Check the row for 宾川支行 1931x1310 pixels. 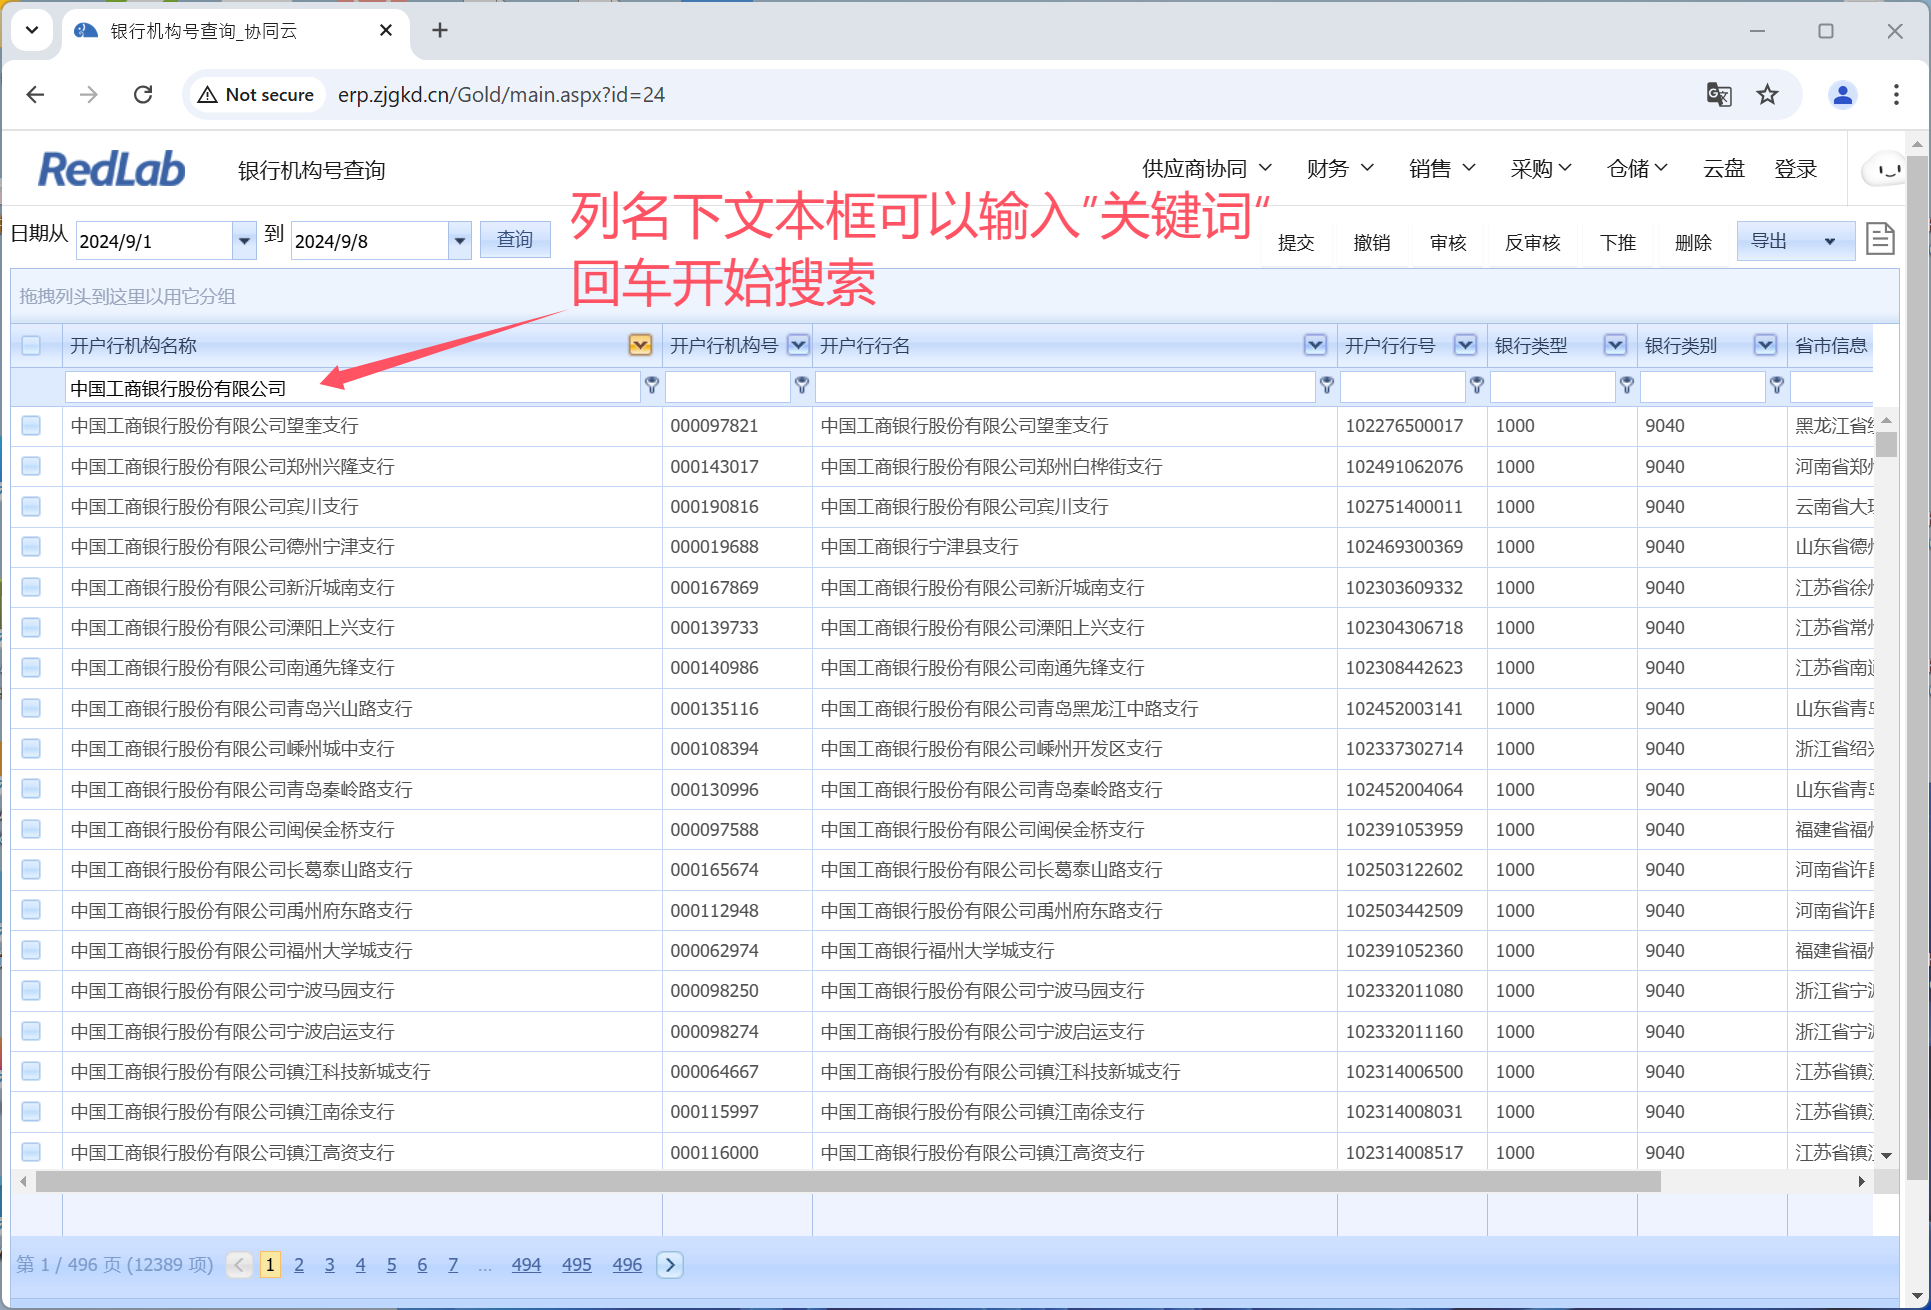[x=31, y=507]
